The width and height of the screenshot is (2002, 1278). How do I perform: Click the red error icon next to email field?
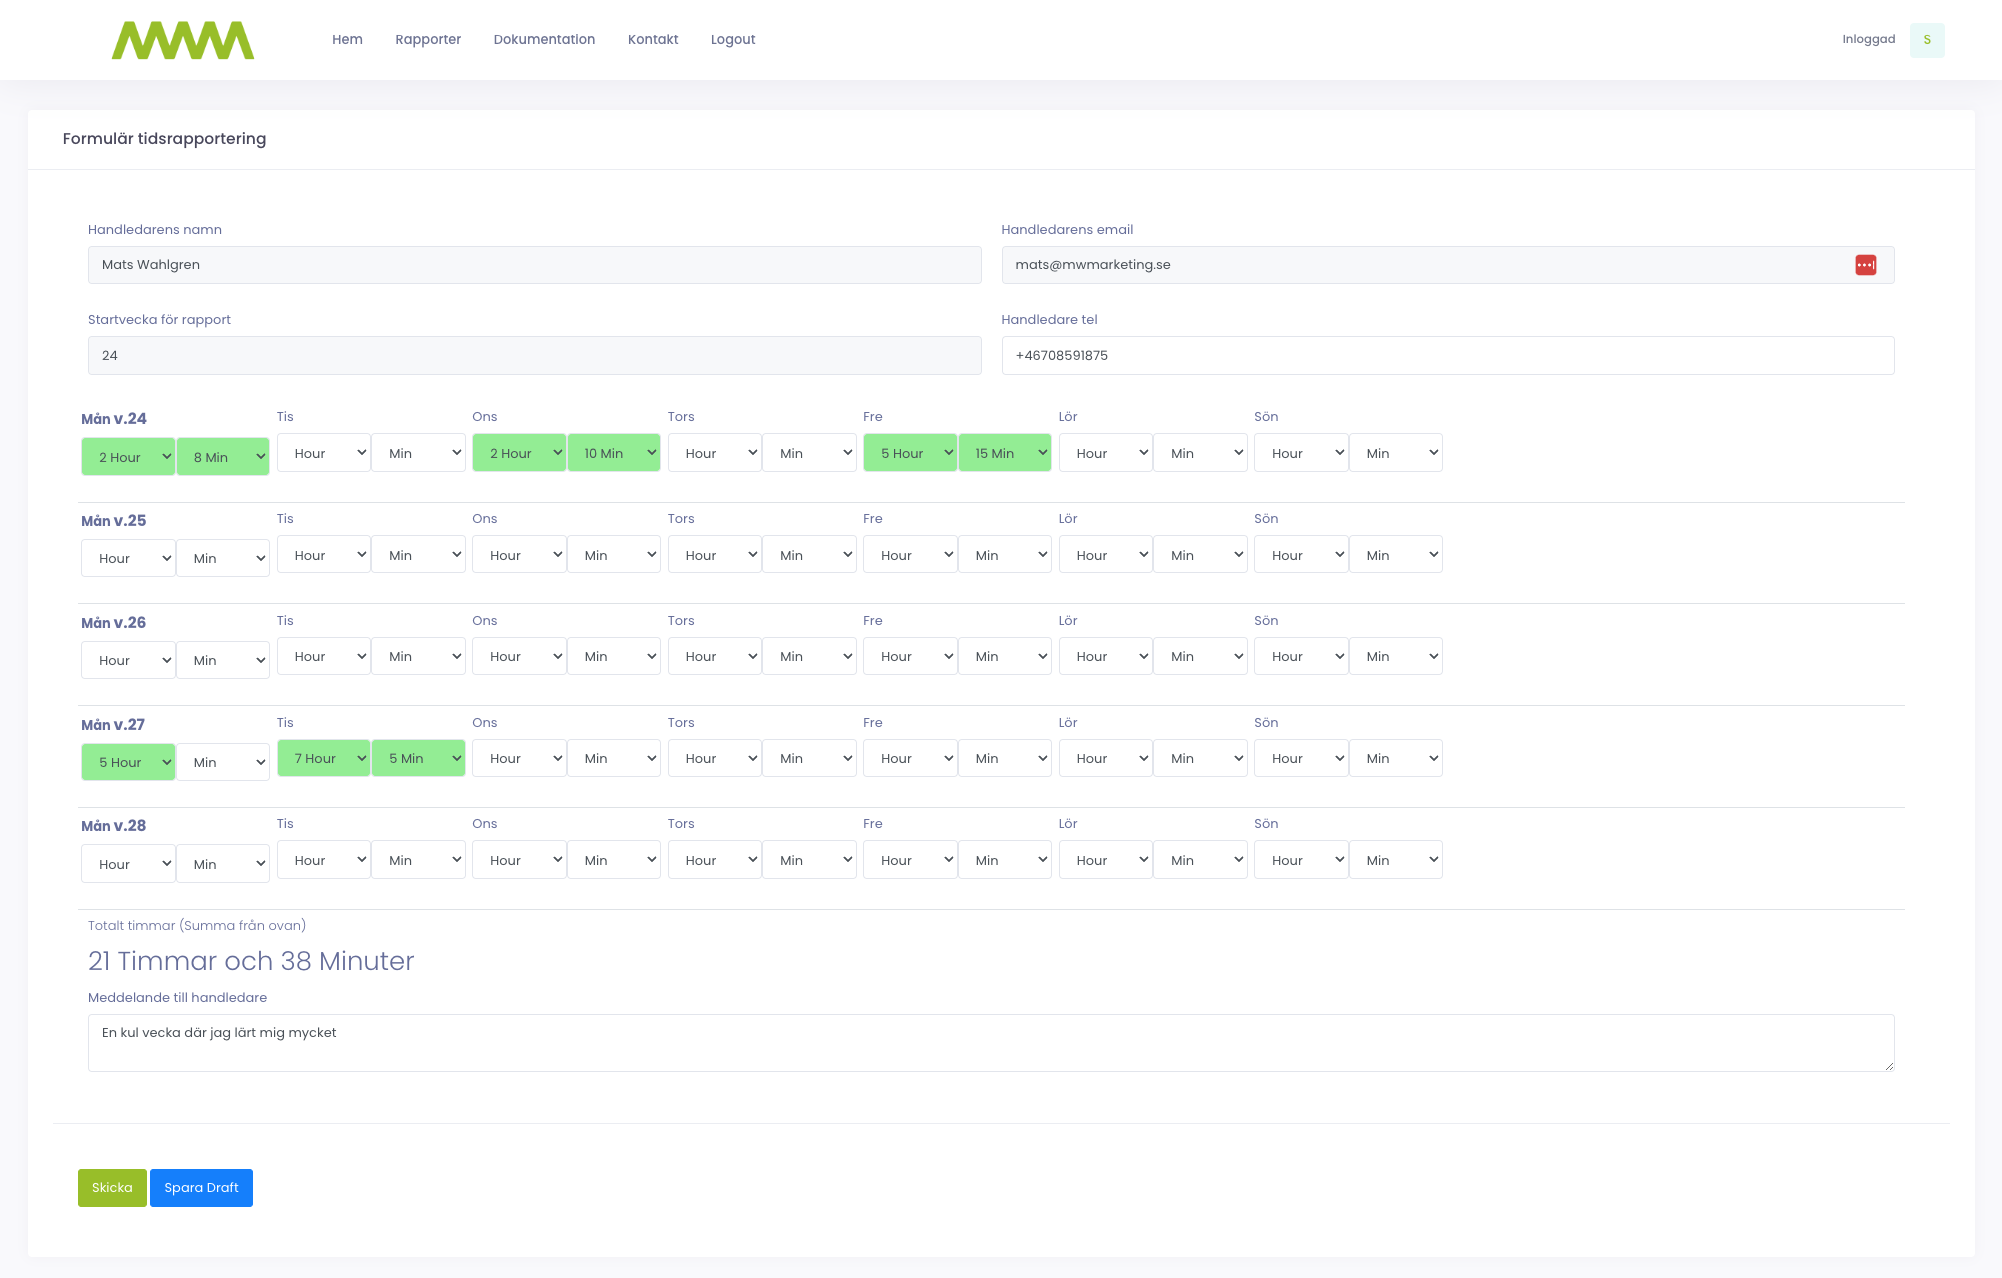[1866, 266]
